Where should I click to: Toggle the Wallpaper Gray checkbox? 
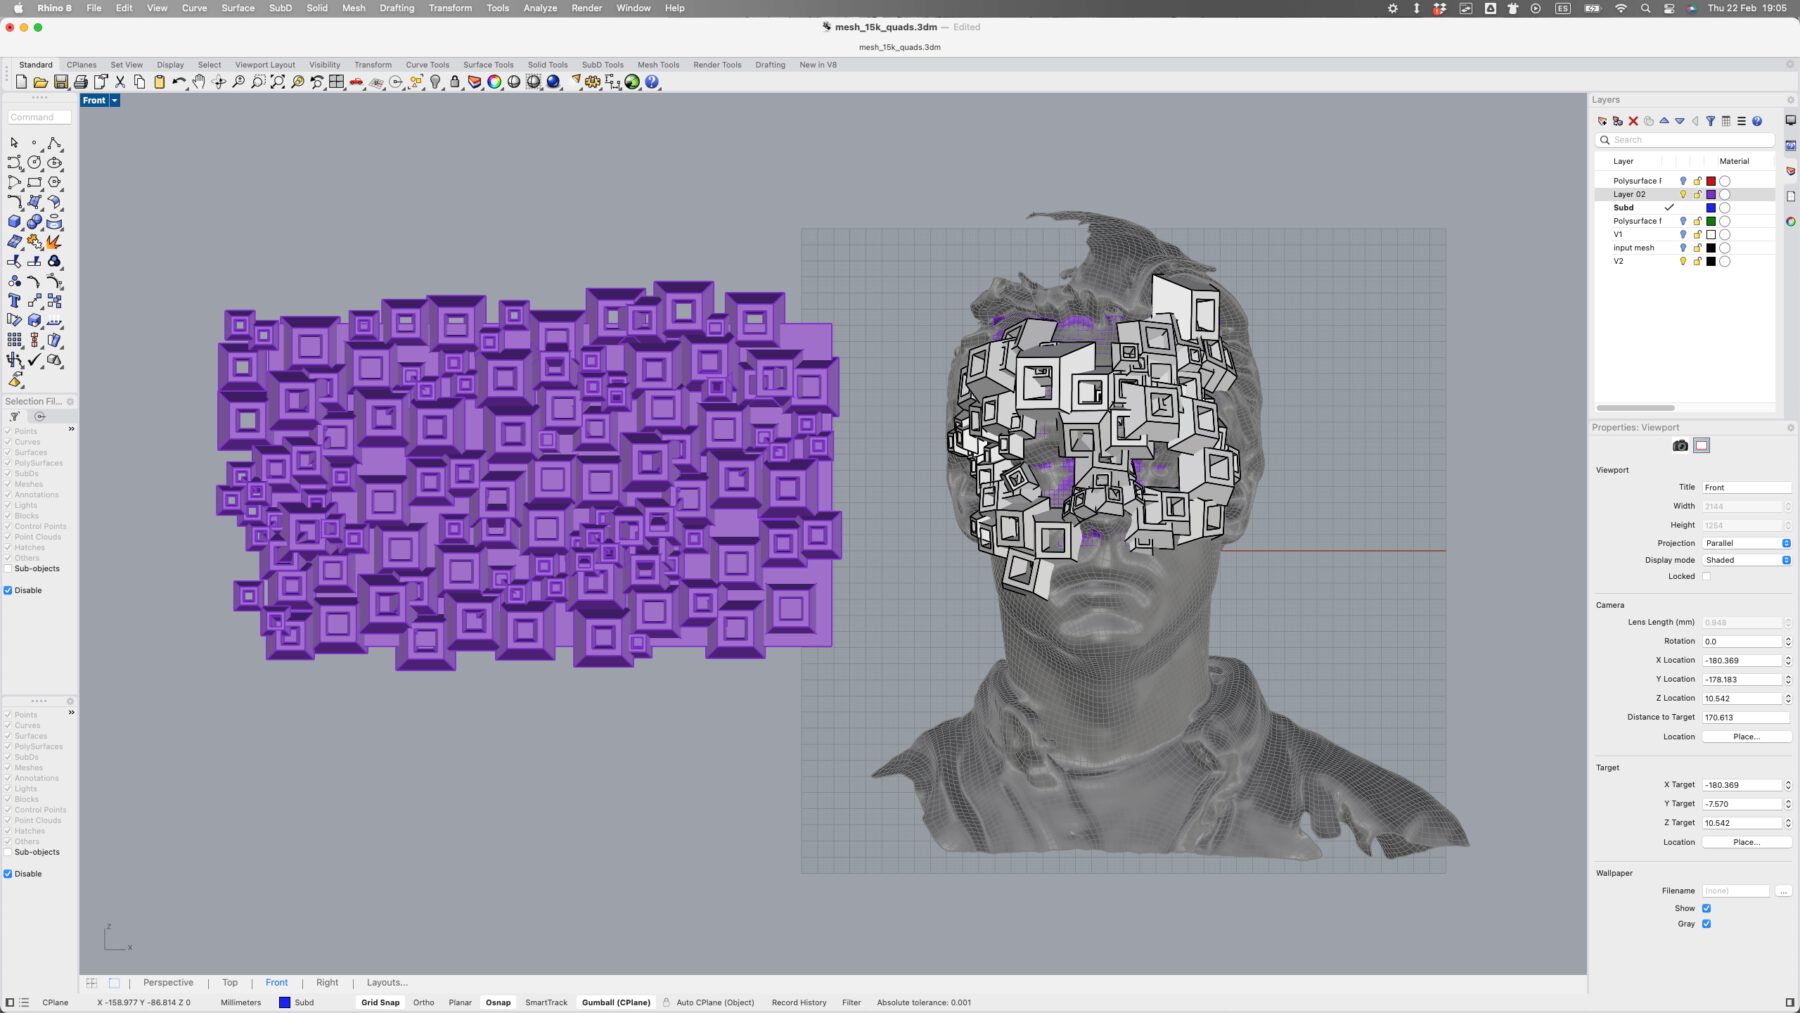point(1706,924)
